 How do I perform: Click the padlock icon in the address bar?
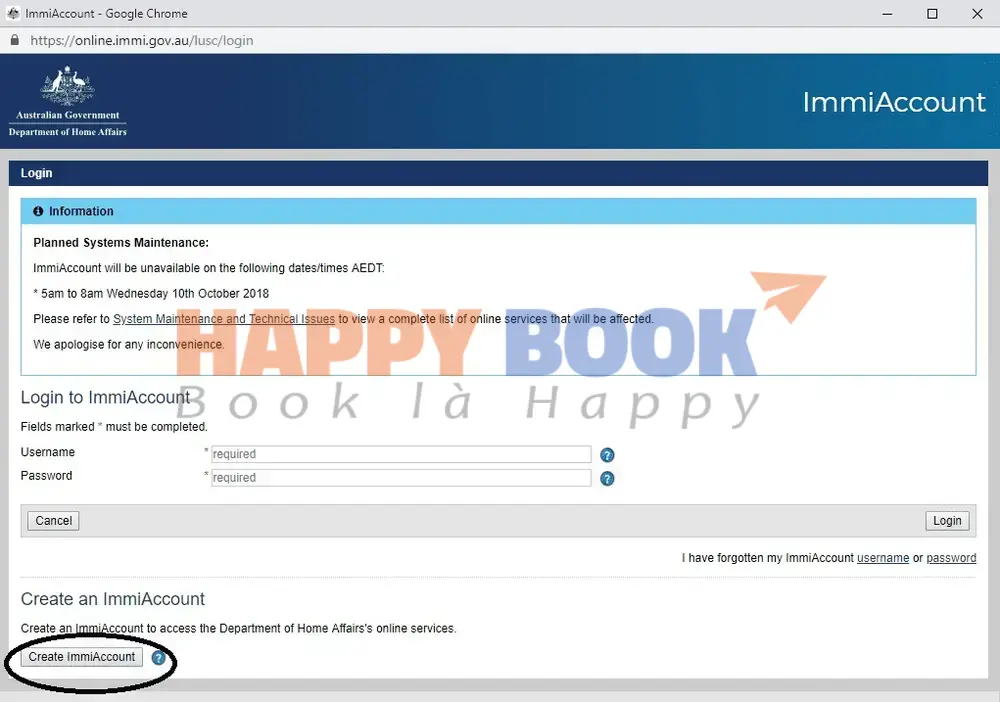pyautogui.click(x=14, y=41)
